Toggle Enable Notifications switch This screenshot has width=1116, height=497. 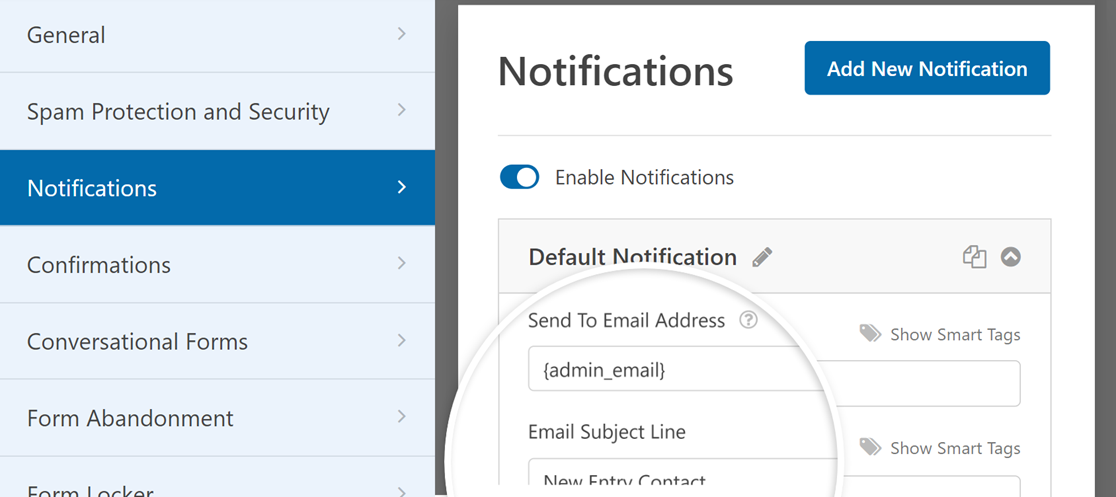tap(519, 178)
